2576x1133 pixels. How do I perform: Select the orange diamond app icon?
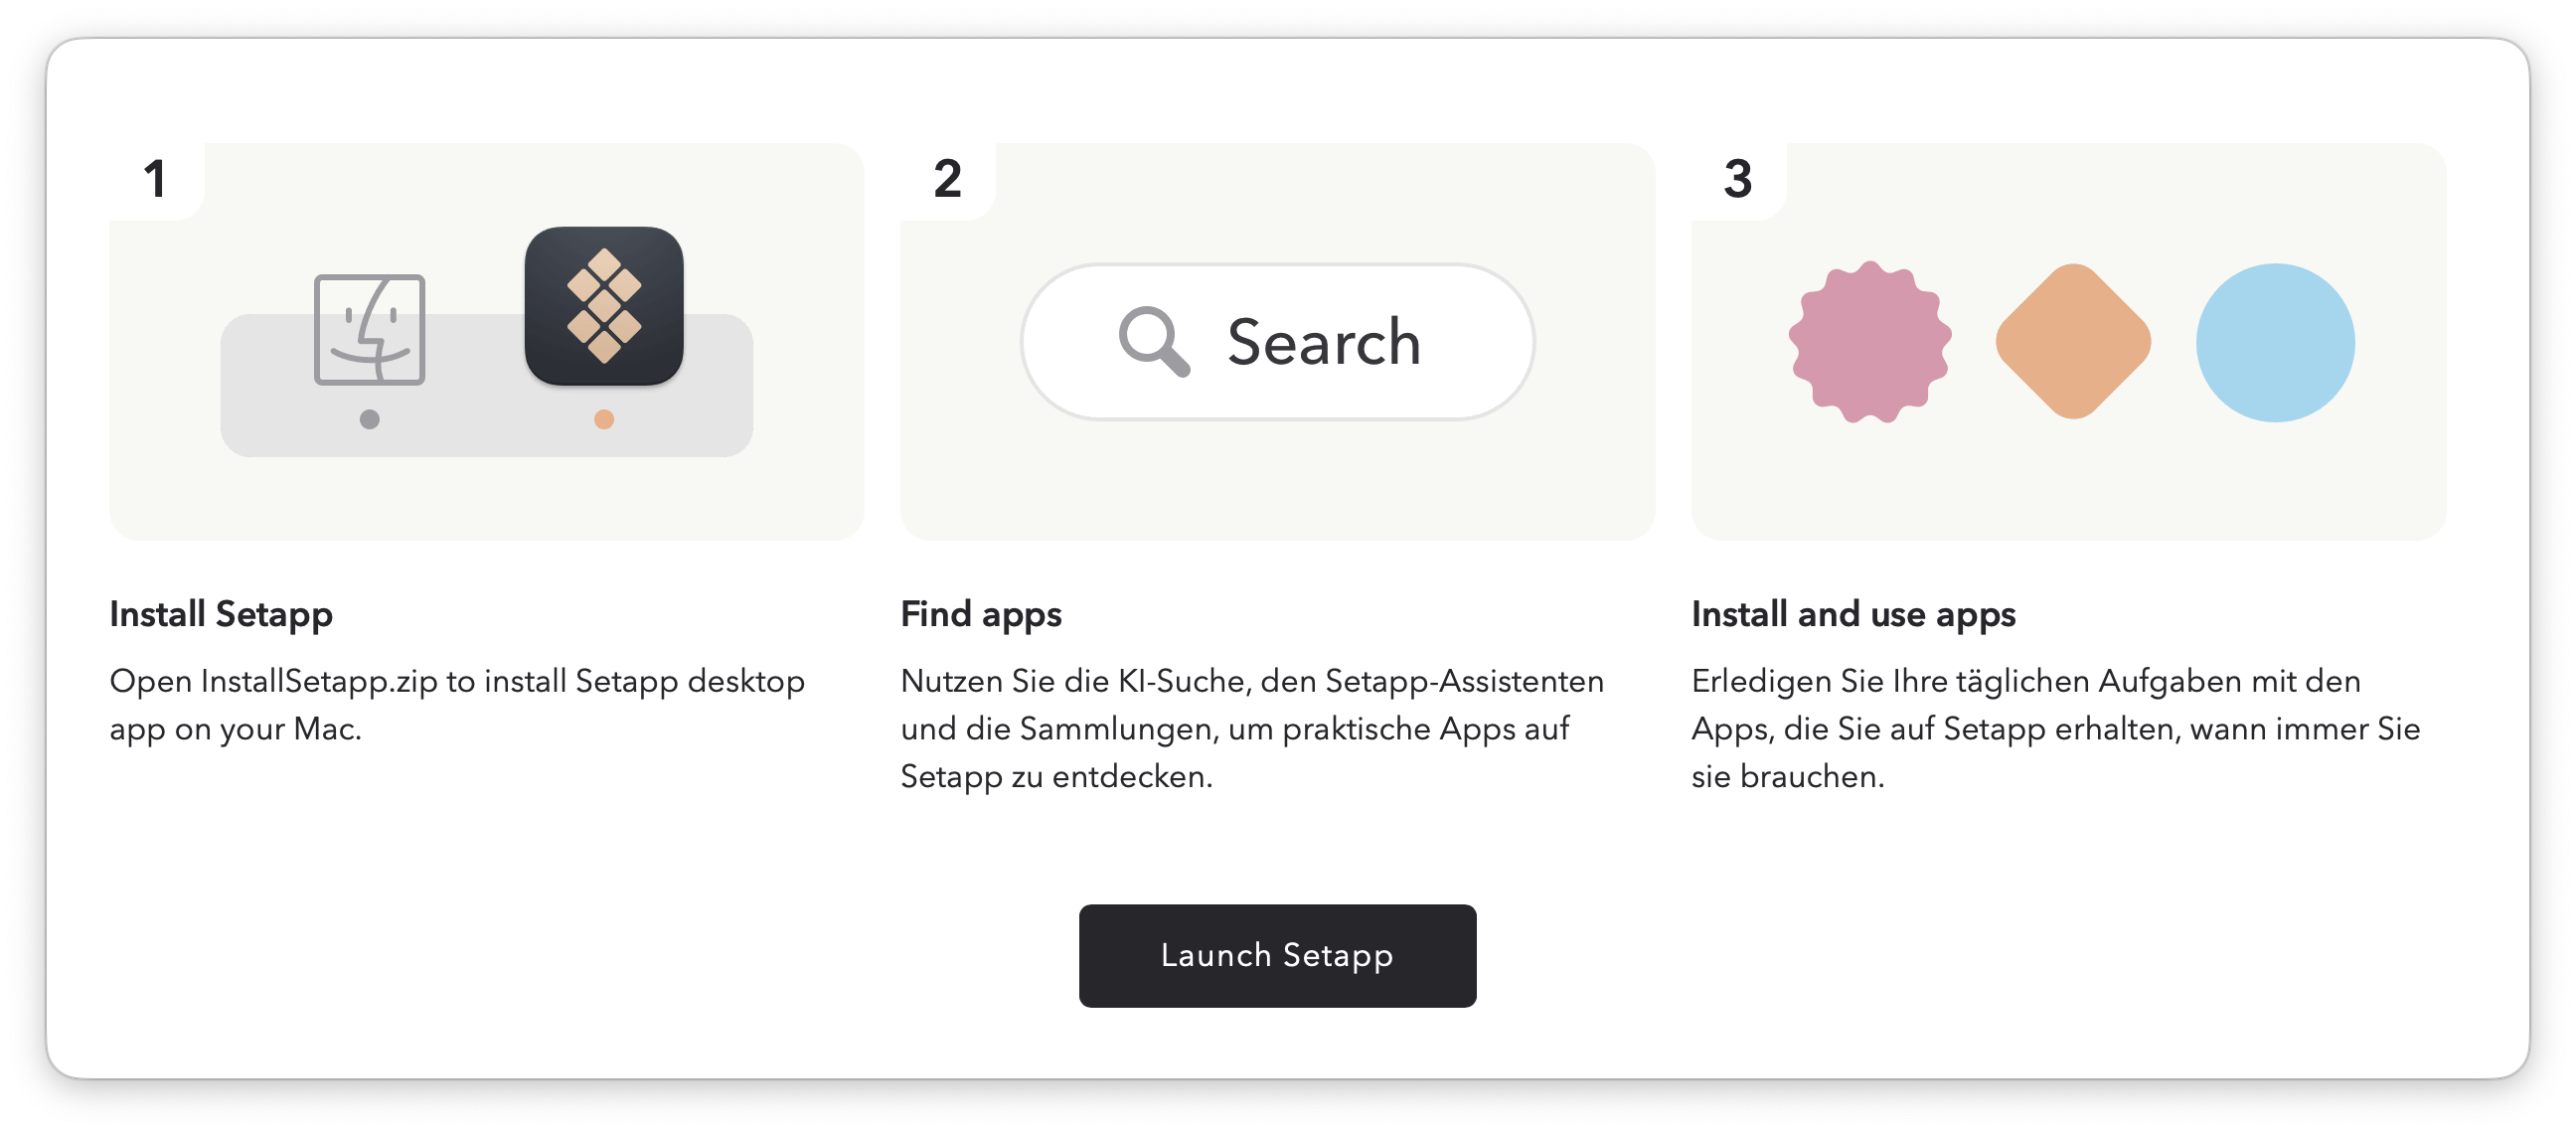pyautogui.click(x=2071, y=341)
